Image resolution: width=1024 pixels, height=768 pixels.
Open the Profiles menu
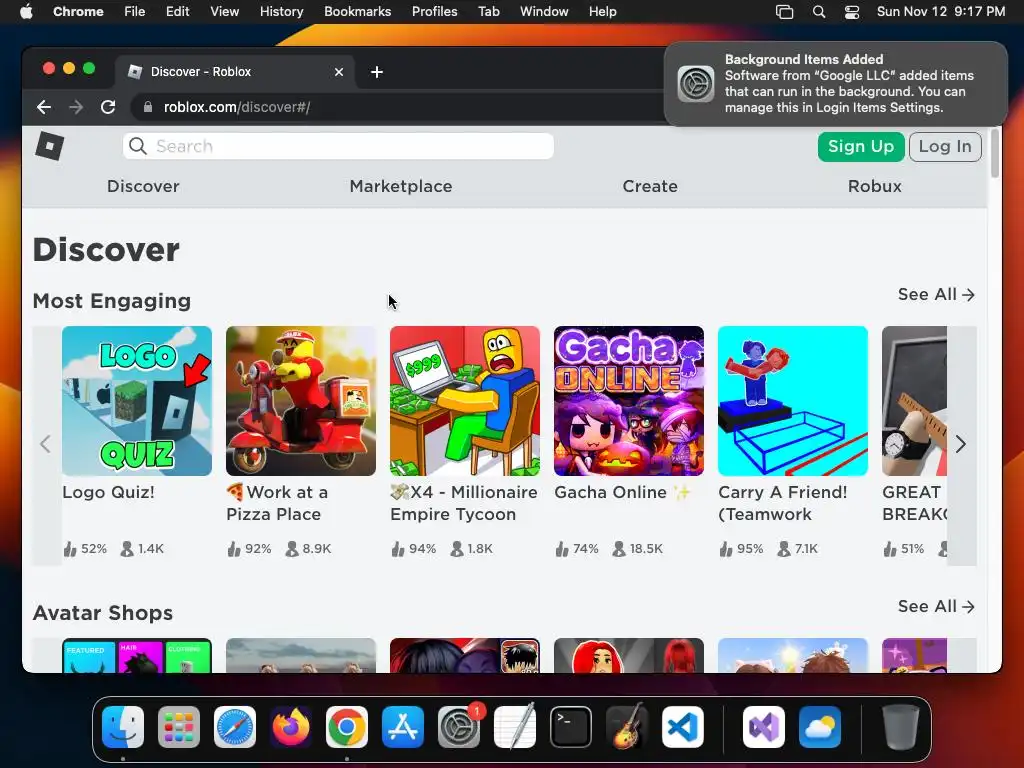click(434, 12)
